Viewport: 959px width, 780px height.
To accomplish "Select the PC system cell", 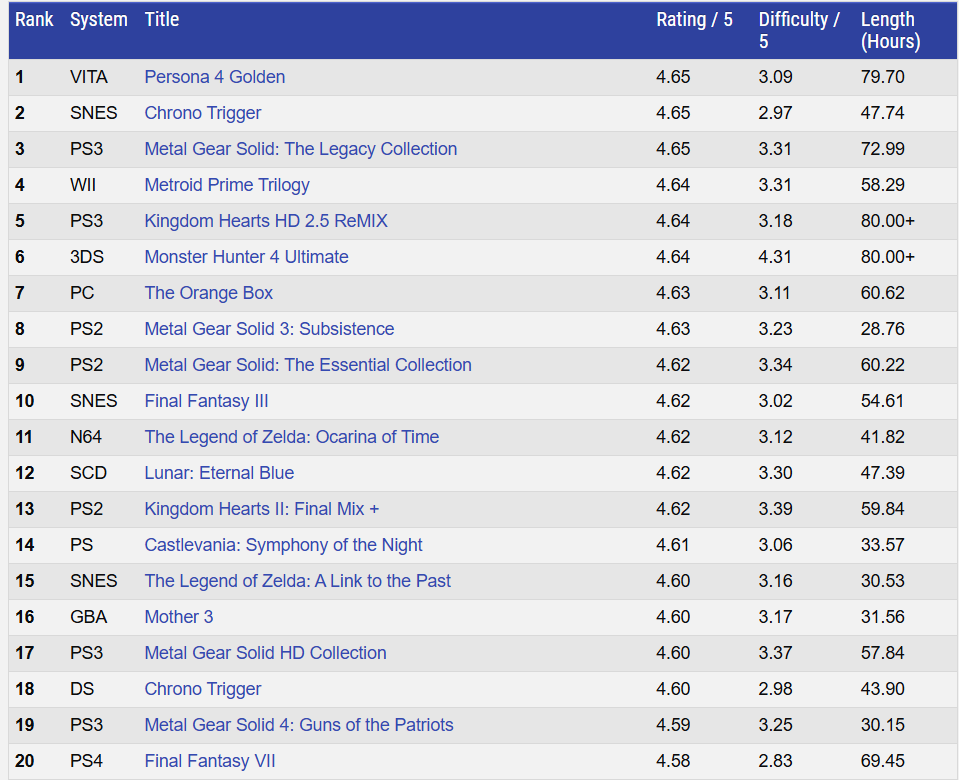I will tap(82, 293).
